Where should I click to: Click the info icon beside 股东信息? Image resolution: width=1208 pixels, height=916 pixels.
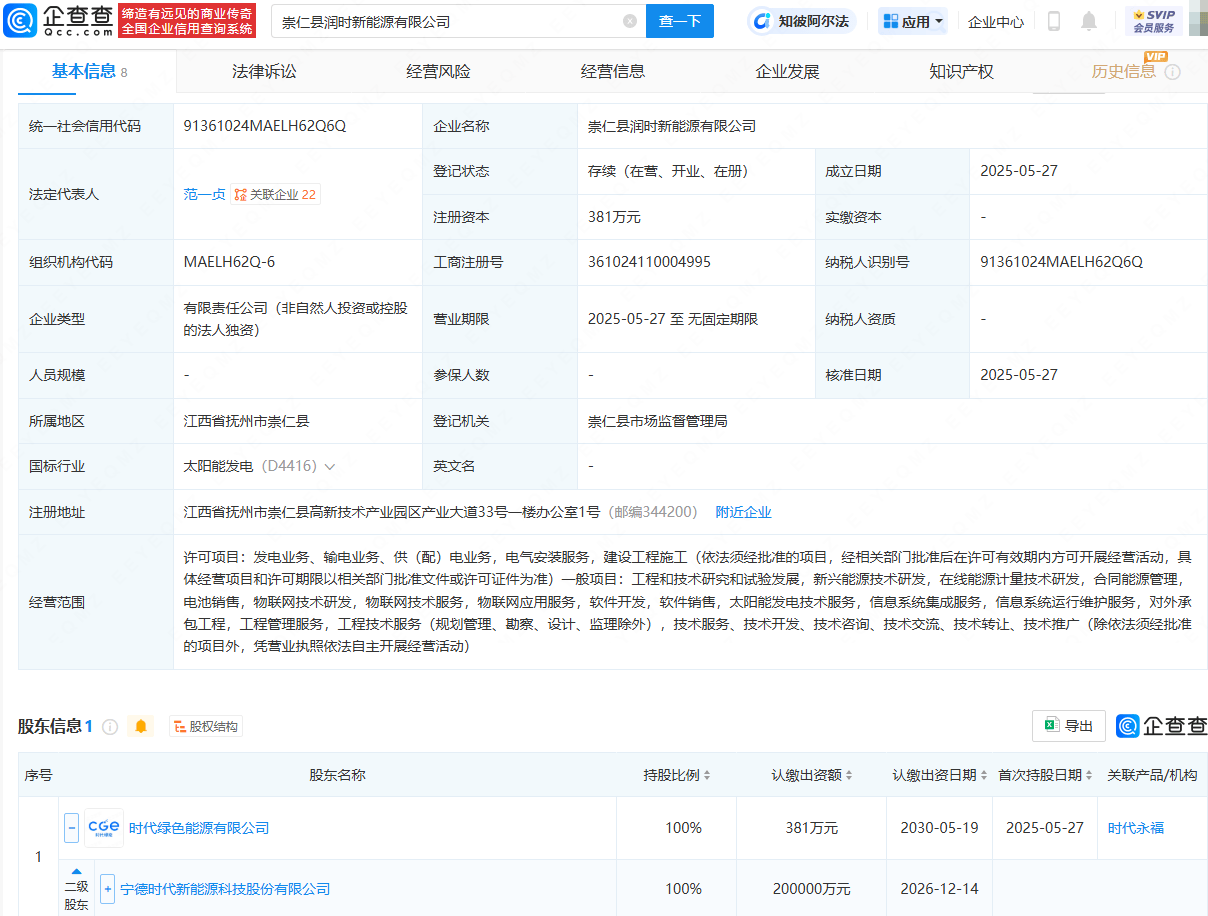(110, 727)
